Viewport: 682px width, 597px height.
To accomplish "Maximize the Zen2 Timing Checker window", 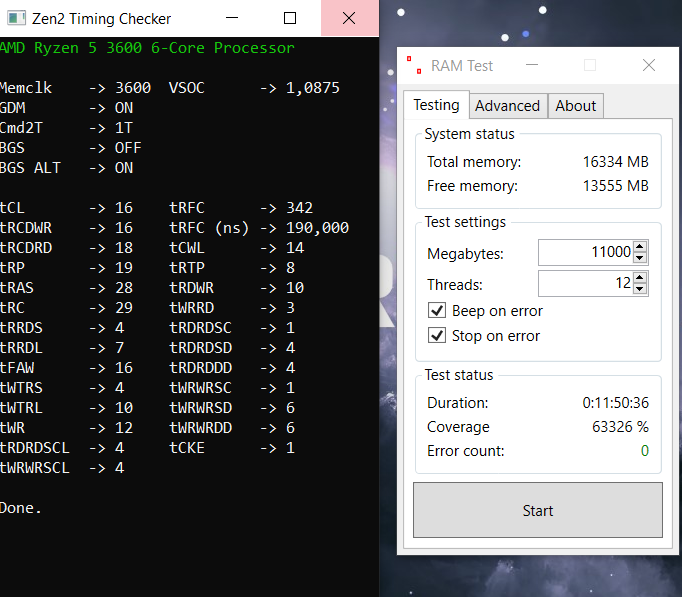I will pos(290,18).
